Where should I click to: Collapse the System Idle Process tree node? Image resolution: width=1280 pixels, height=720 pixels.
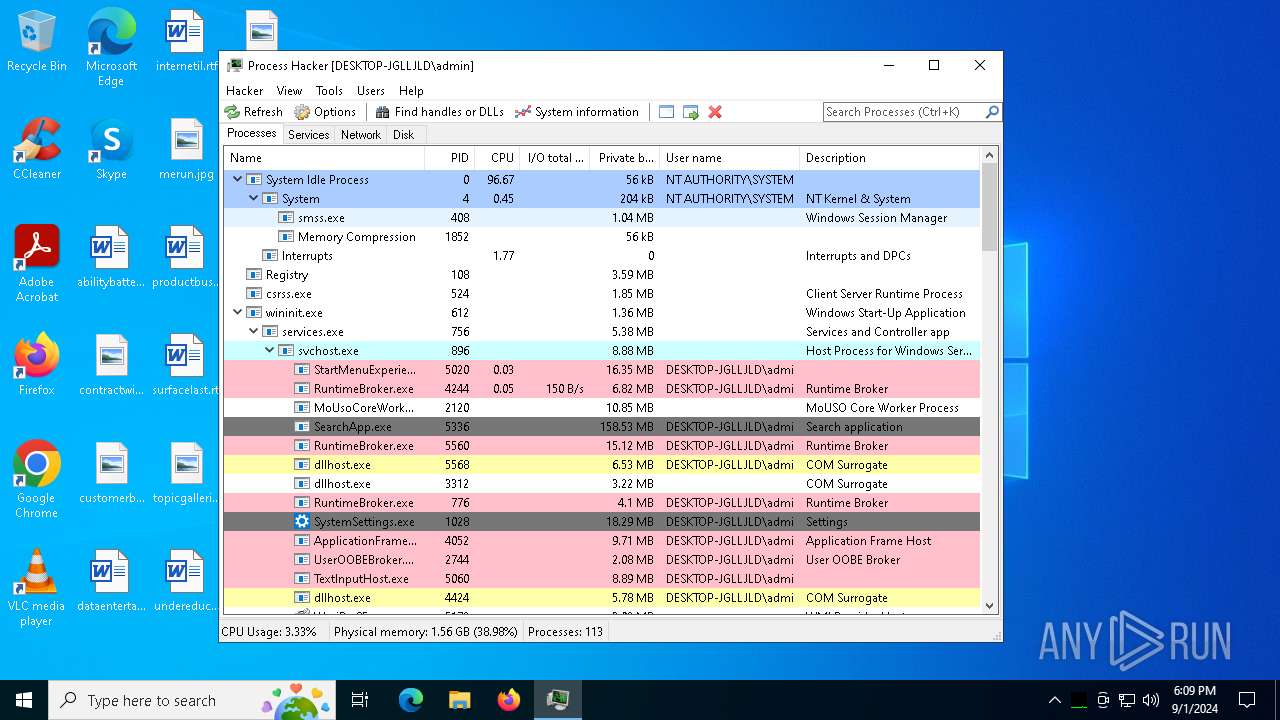(237, 180)
